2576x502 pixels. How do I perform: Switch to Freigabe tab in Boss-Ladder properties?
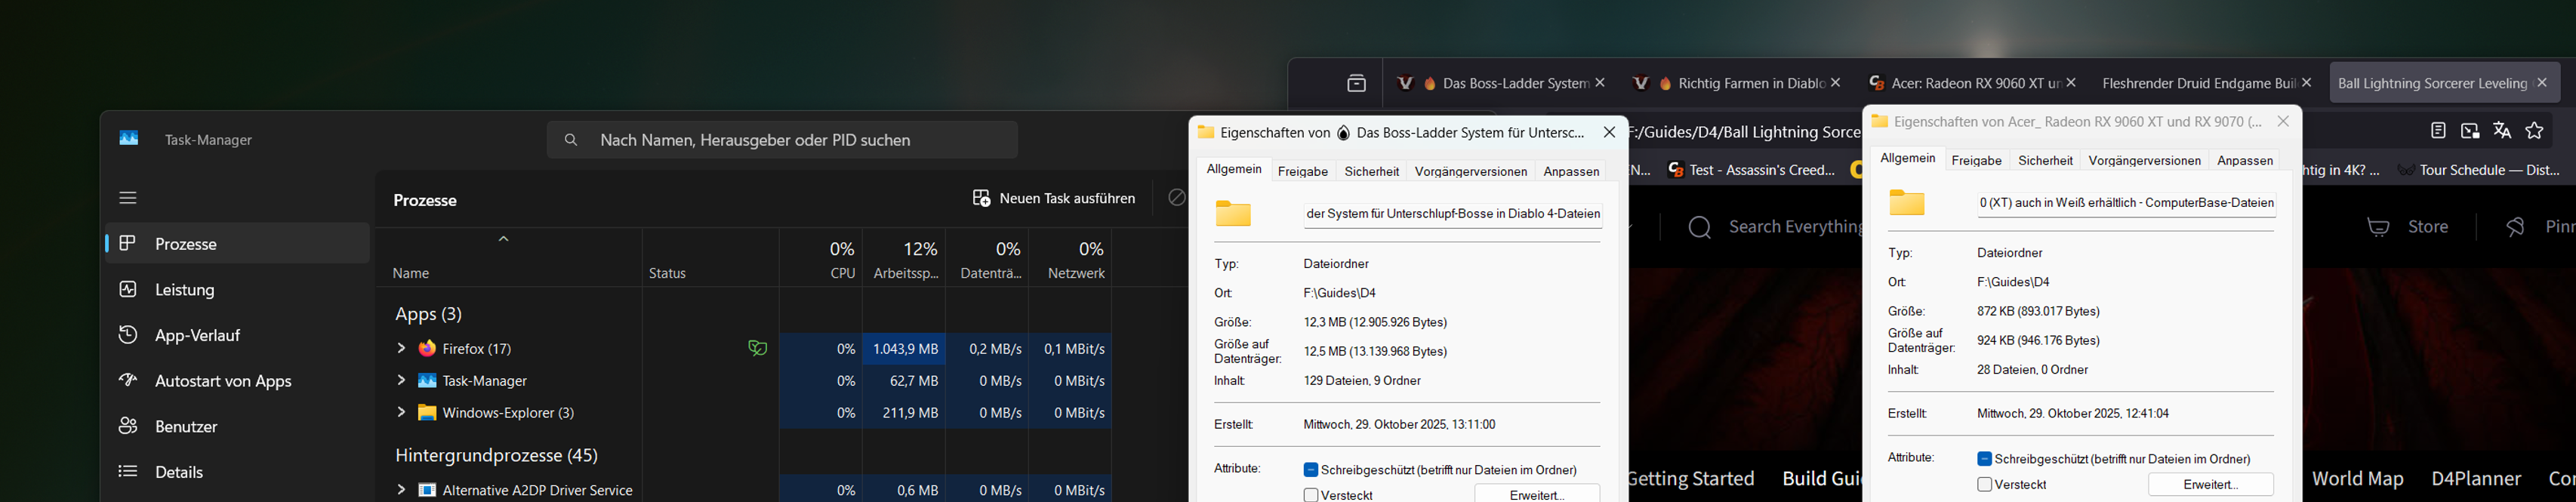[1303, 171]
